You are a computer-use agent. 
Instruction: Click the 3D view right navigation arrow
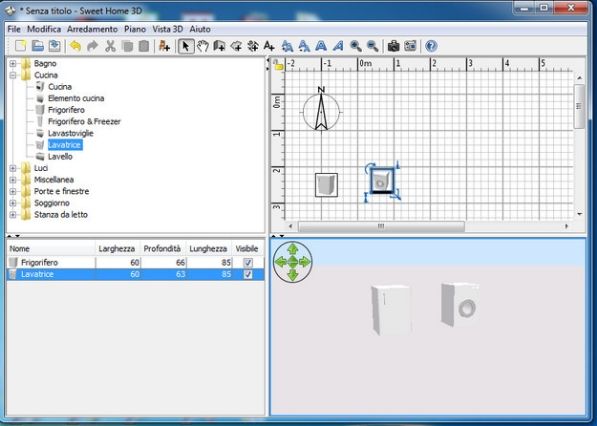pos(305,262)
